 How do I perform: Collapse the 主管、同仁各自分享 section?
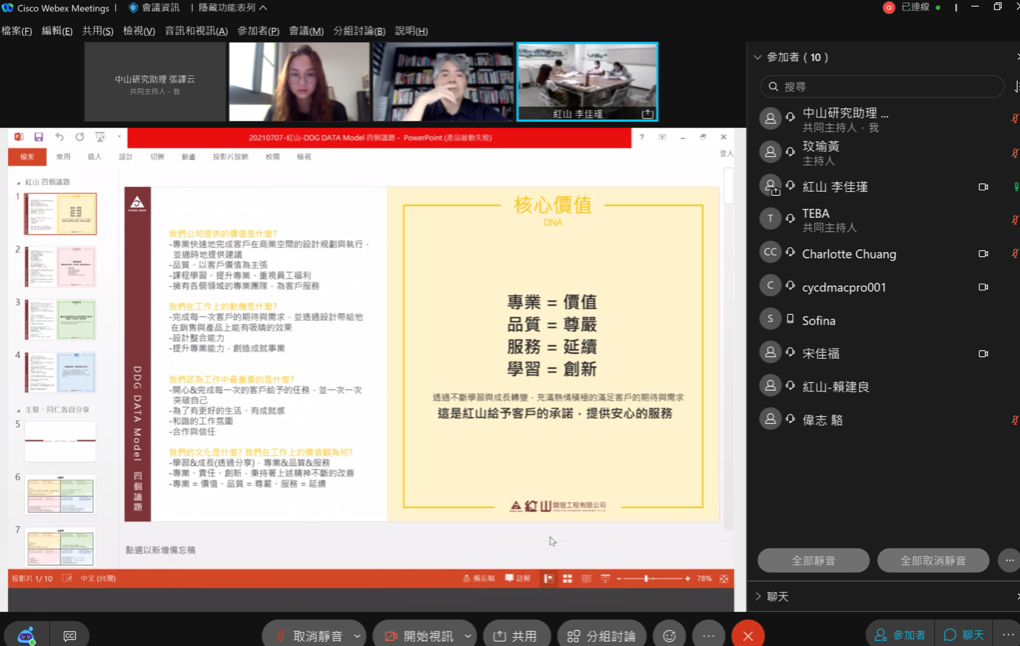[18, 410]
